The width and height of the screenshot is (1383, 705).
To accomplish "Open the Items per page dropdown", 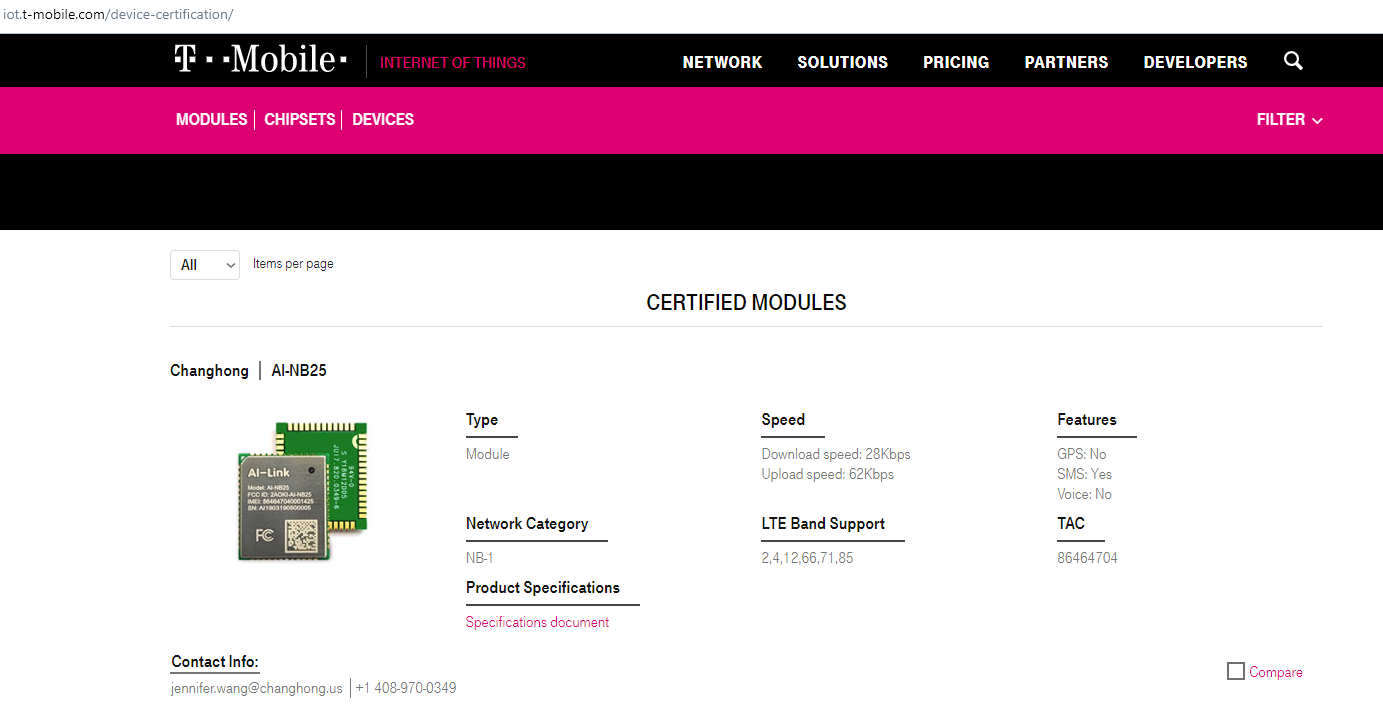I will pos(205,265).
